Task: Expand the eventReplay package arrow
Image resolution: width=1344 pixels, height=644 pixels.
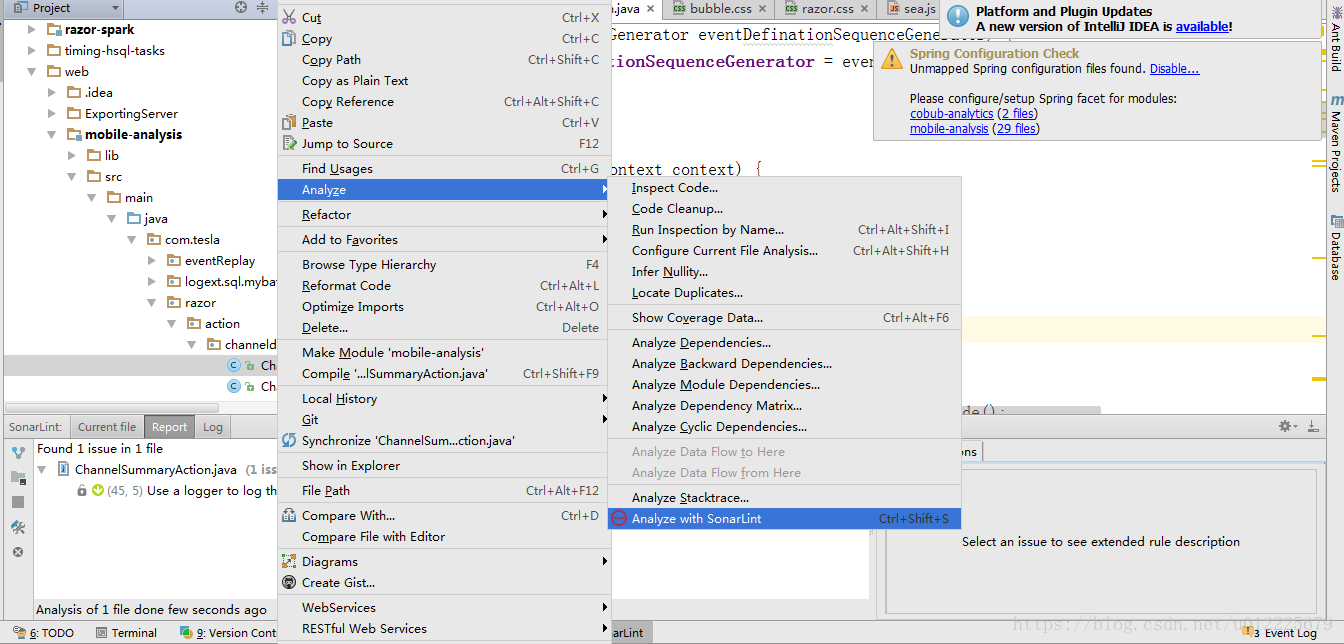Action: tap(152, 260)
